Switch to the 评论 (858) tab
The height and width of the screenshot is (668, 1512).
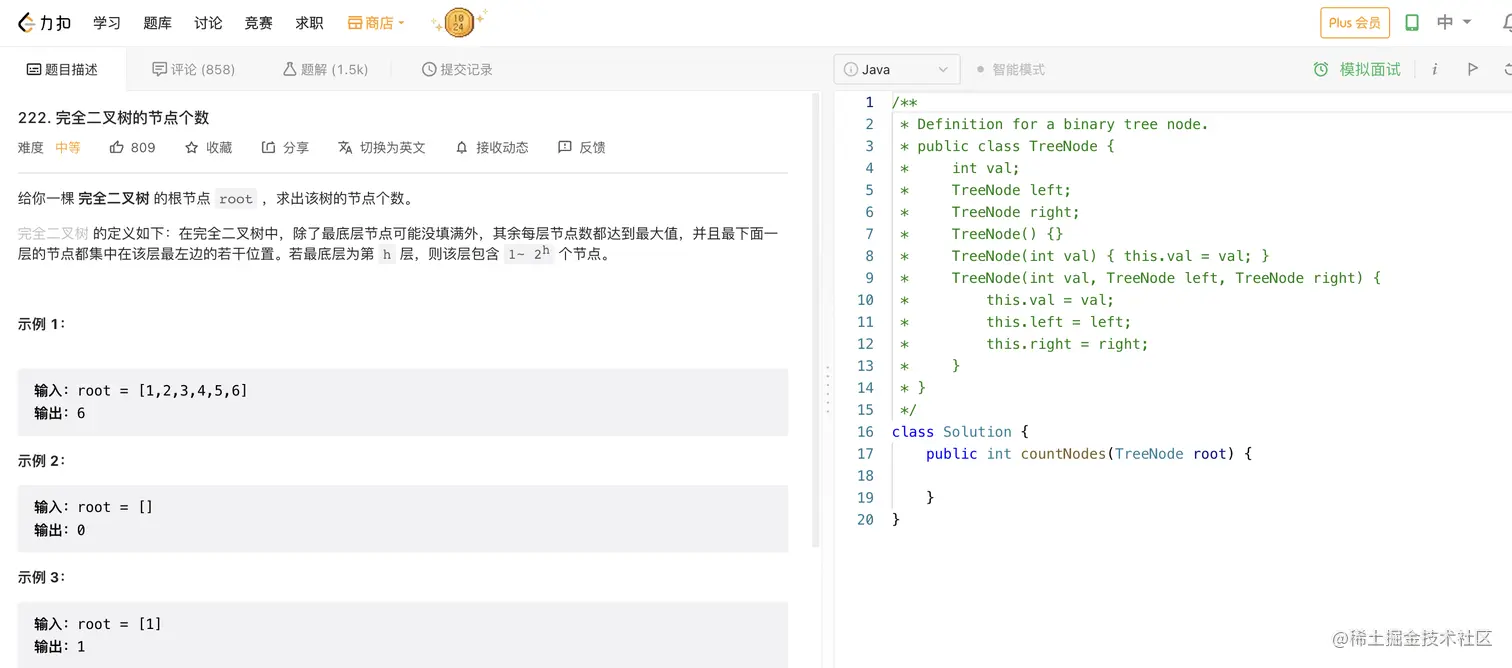[194, 69]
